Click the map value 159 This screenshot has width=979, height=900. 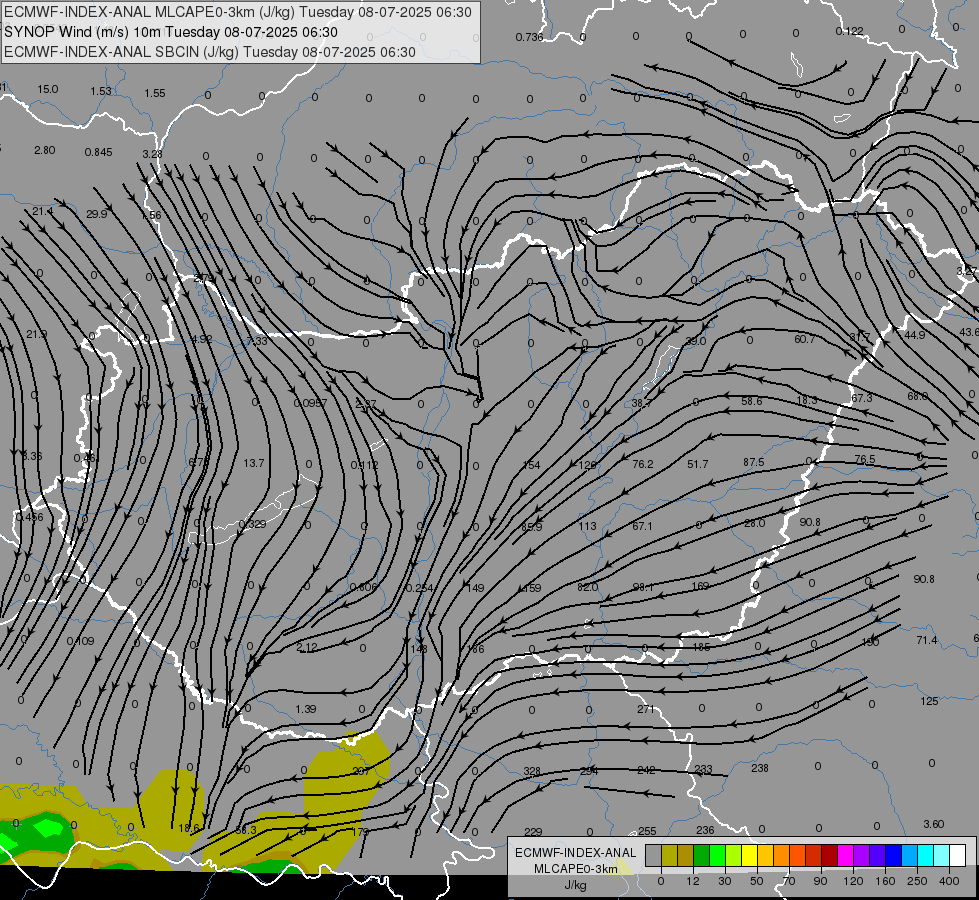click(532, 588)
